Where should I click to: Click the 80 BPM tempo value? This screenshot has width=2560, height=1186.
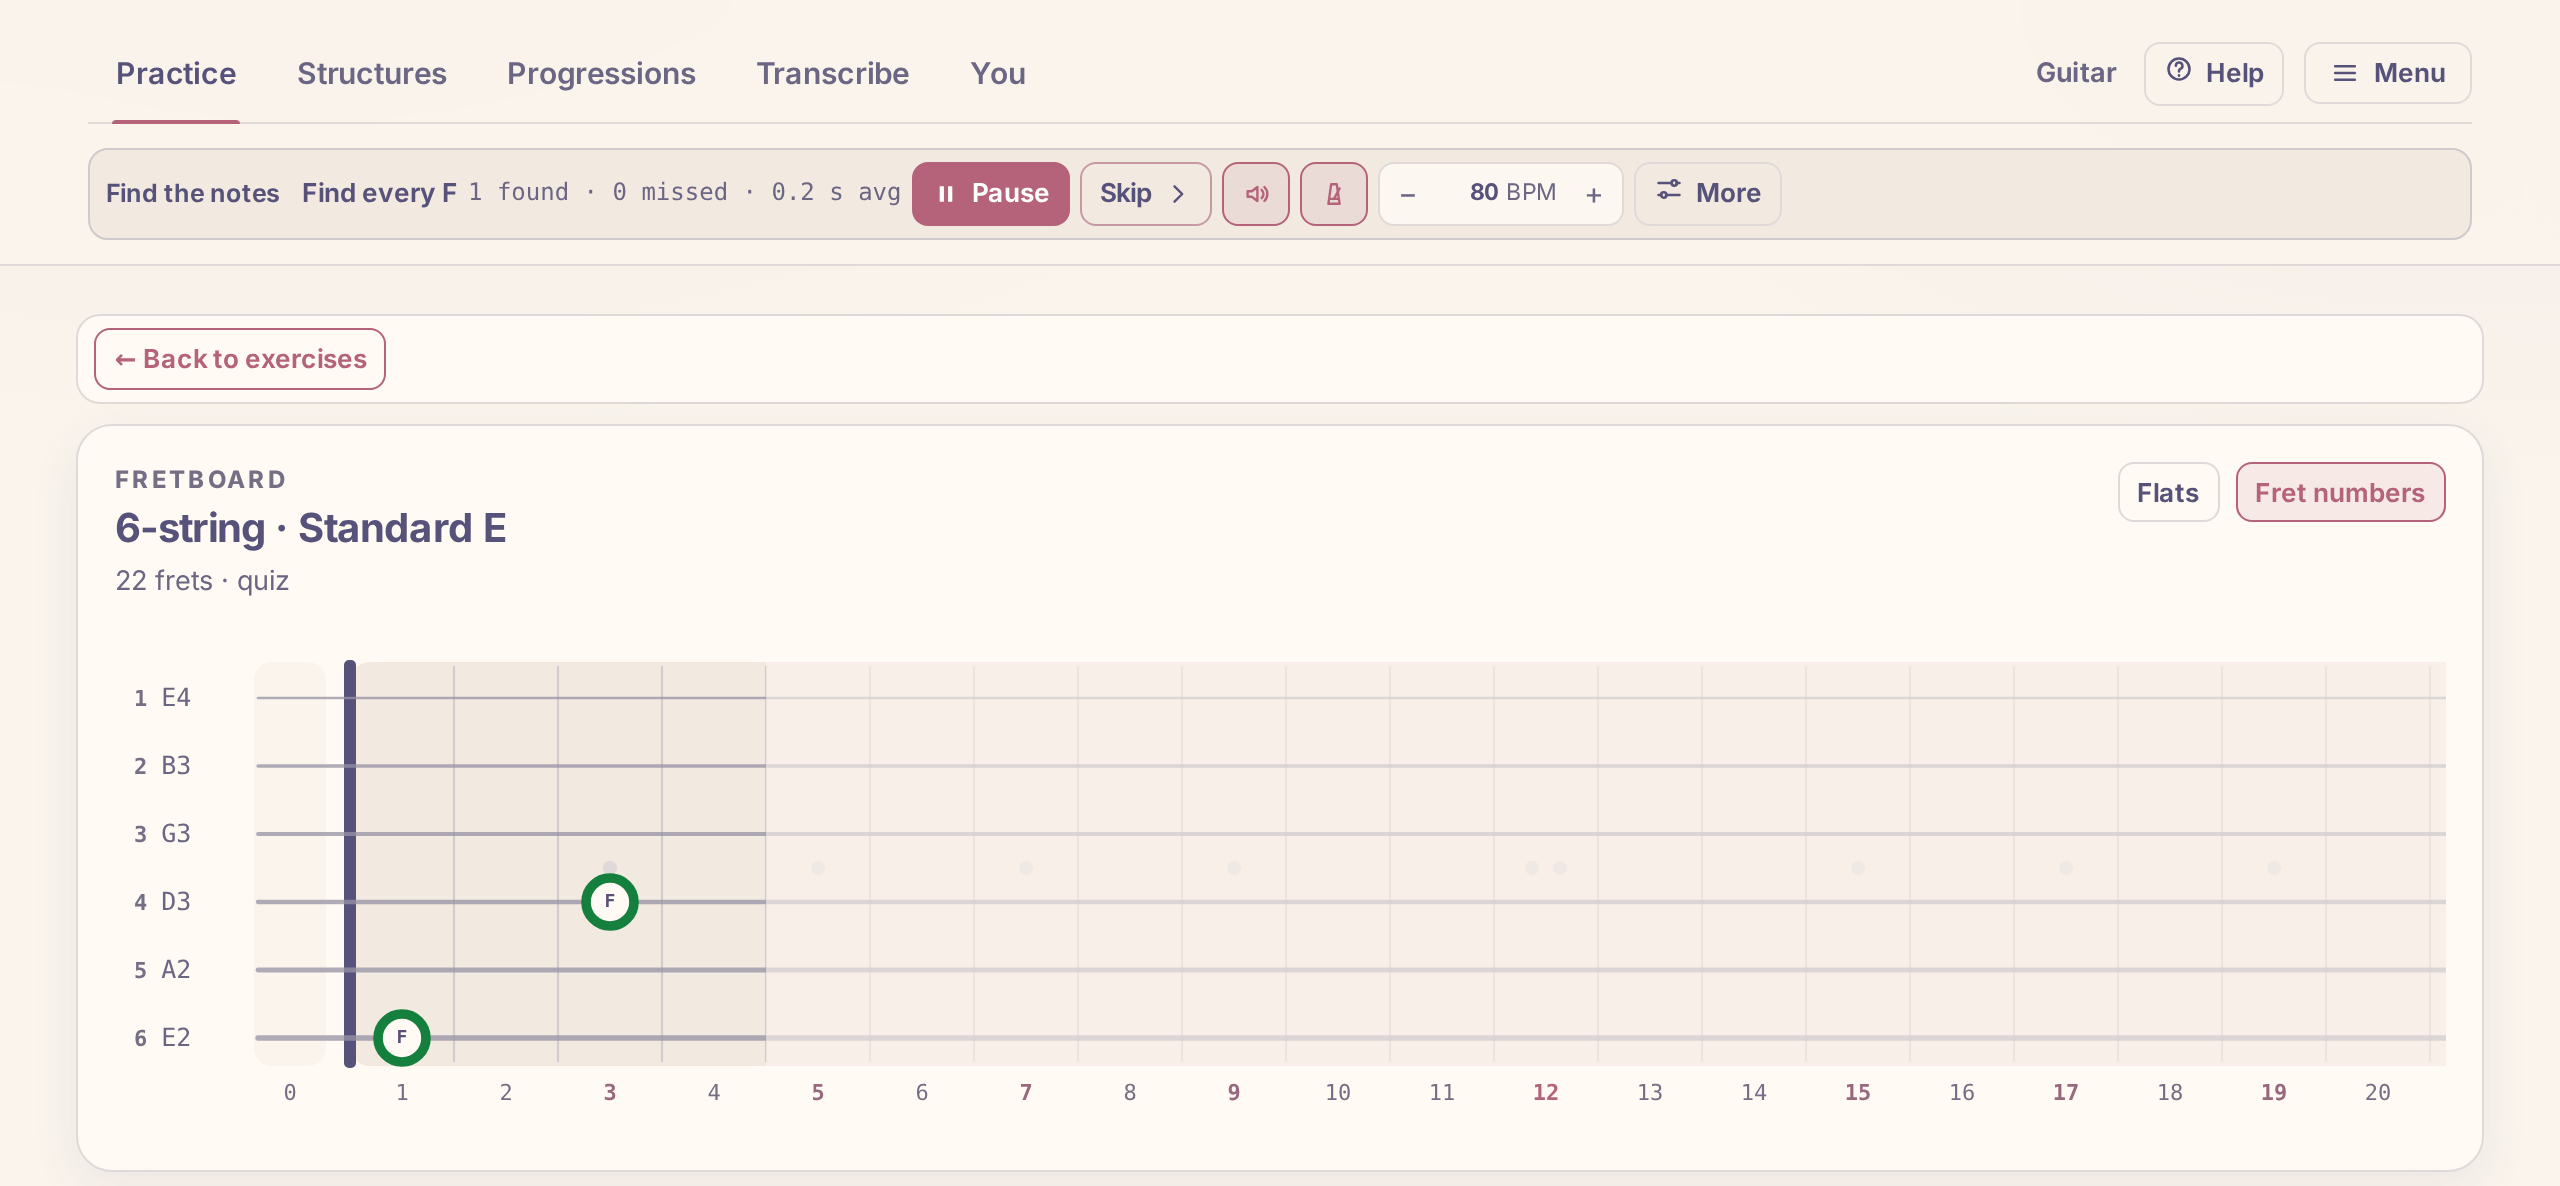click(x=1512, y=192)
